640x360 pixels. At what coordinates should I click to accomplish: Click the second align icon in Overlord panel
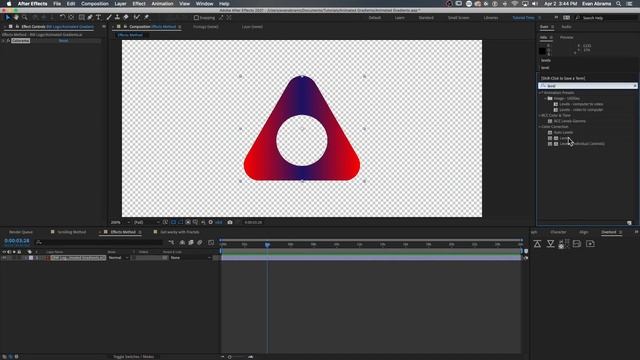550,244
